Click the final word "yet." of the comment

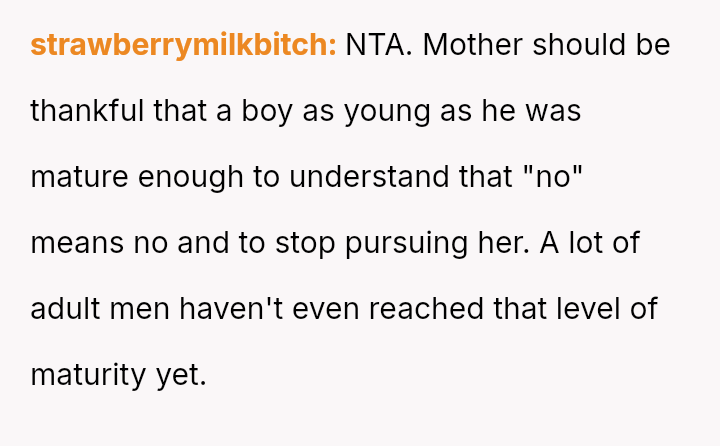pyautogui.click(x=181, y=374)
